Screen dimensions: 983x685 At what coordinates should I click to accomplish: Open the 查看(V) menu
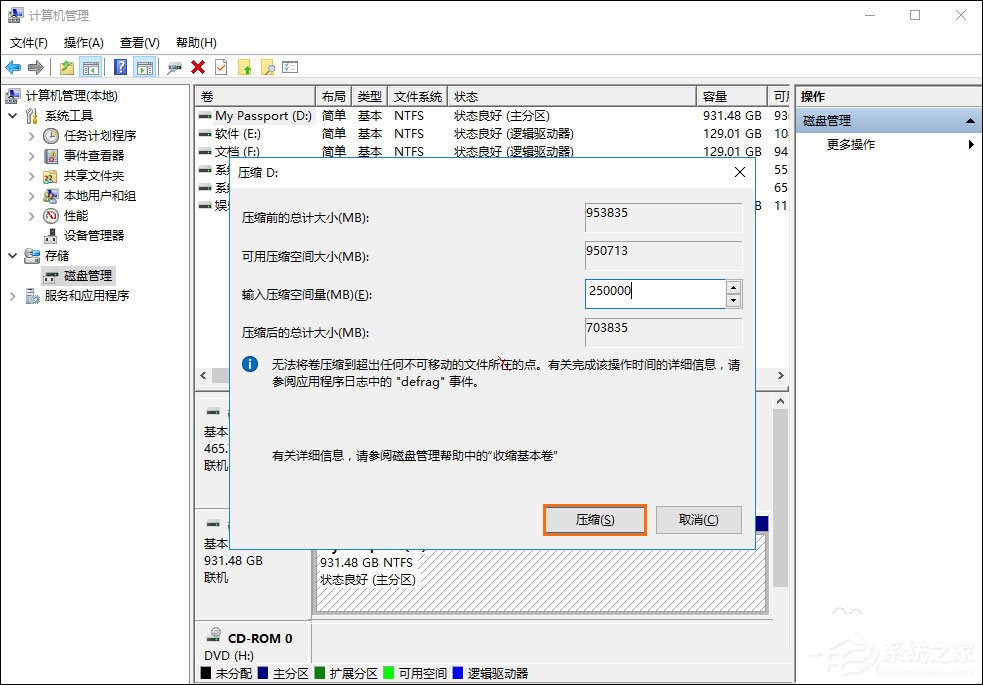(139, 42)
